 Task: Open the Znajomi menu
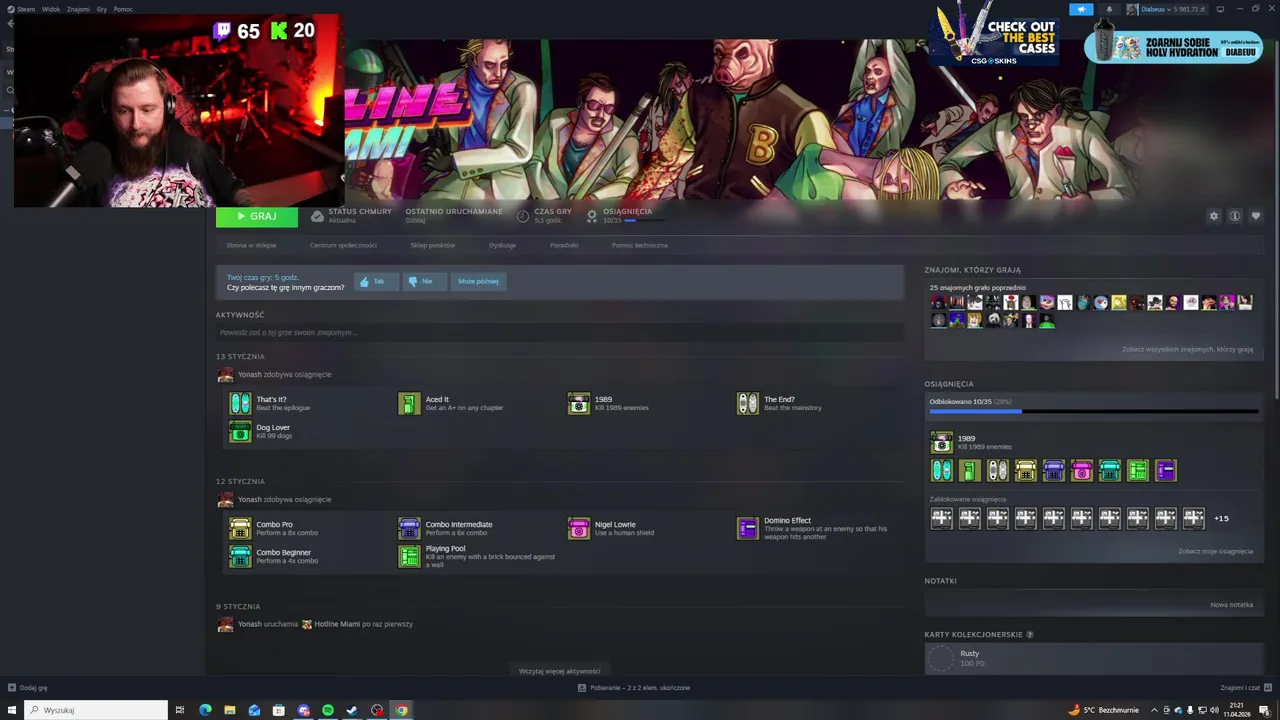pos(78,9)
